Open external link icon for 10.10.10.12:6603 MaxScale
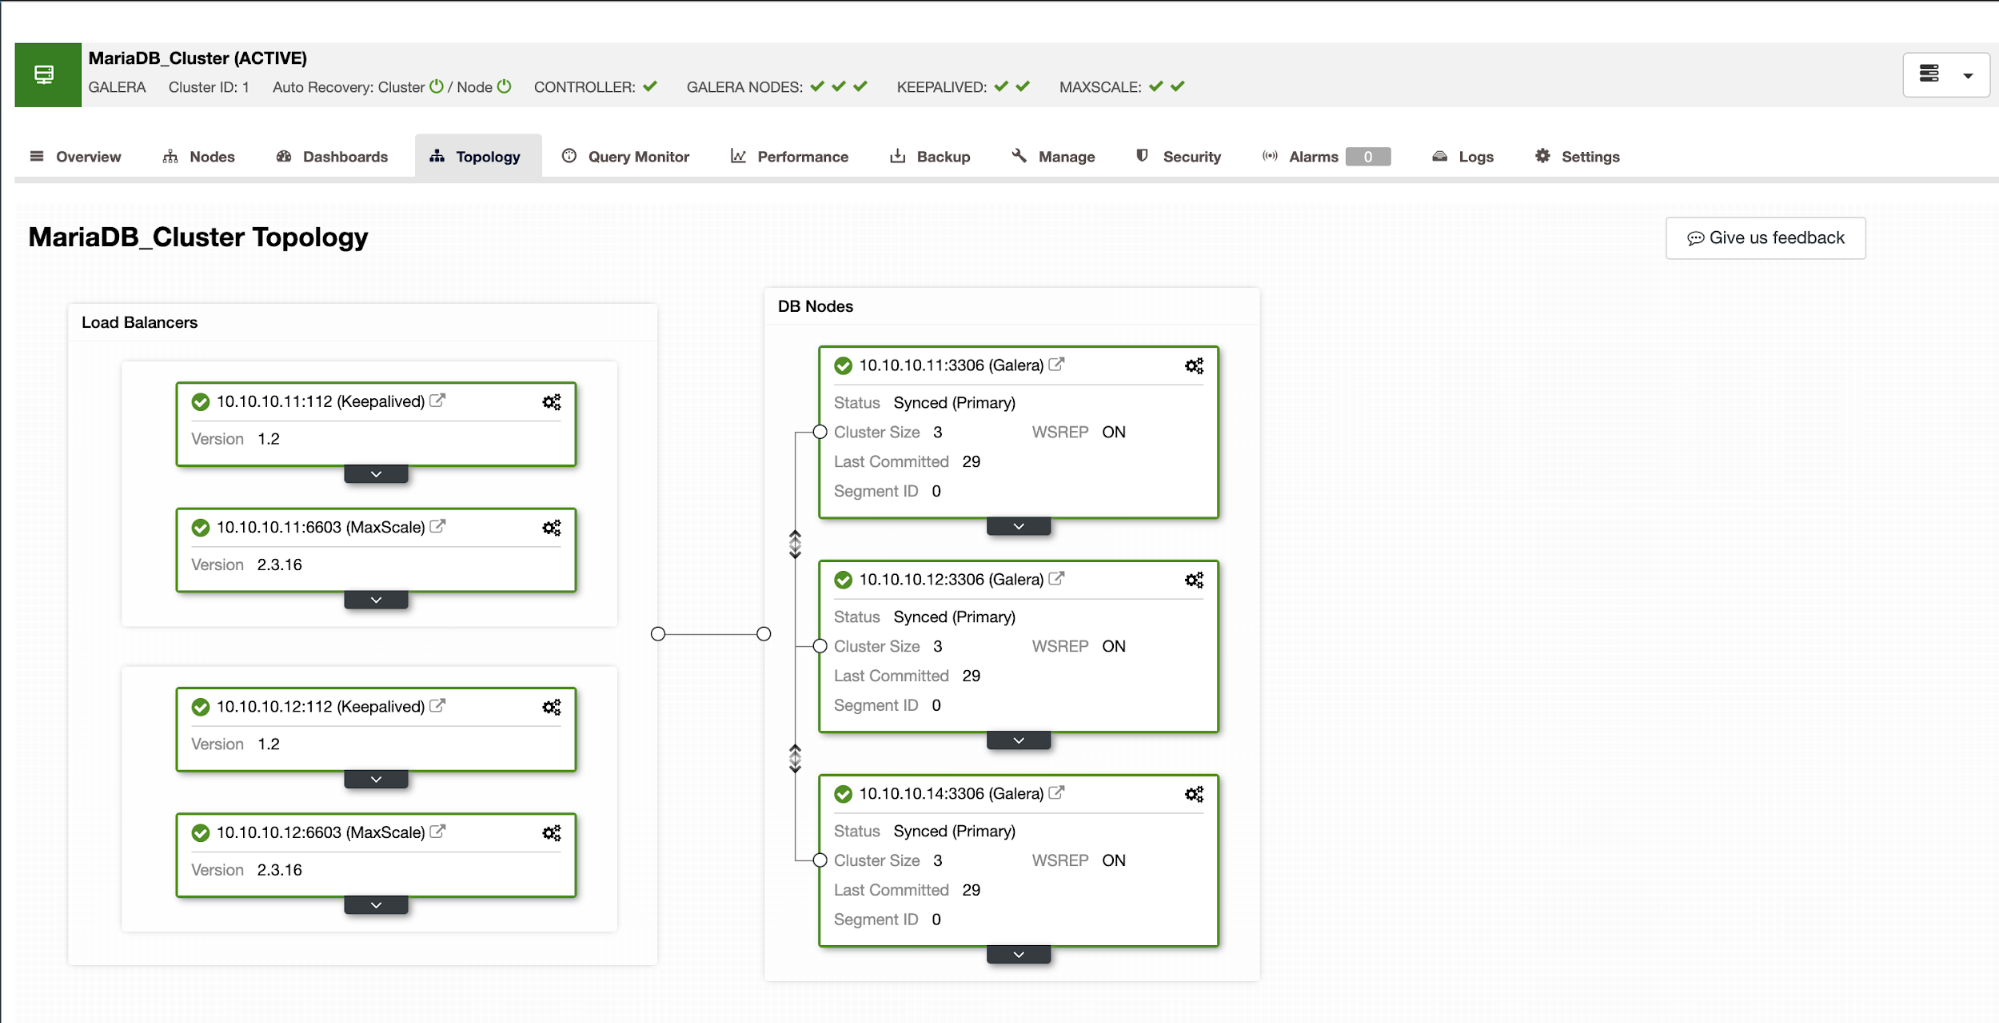Image resolution: width=1999 pixels, height=1023 pixels. (x=438, y=831)
